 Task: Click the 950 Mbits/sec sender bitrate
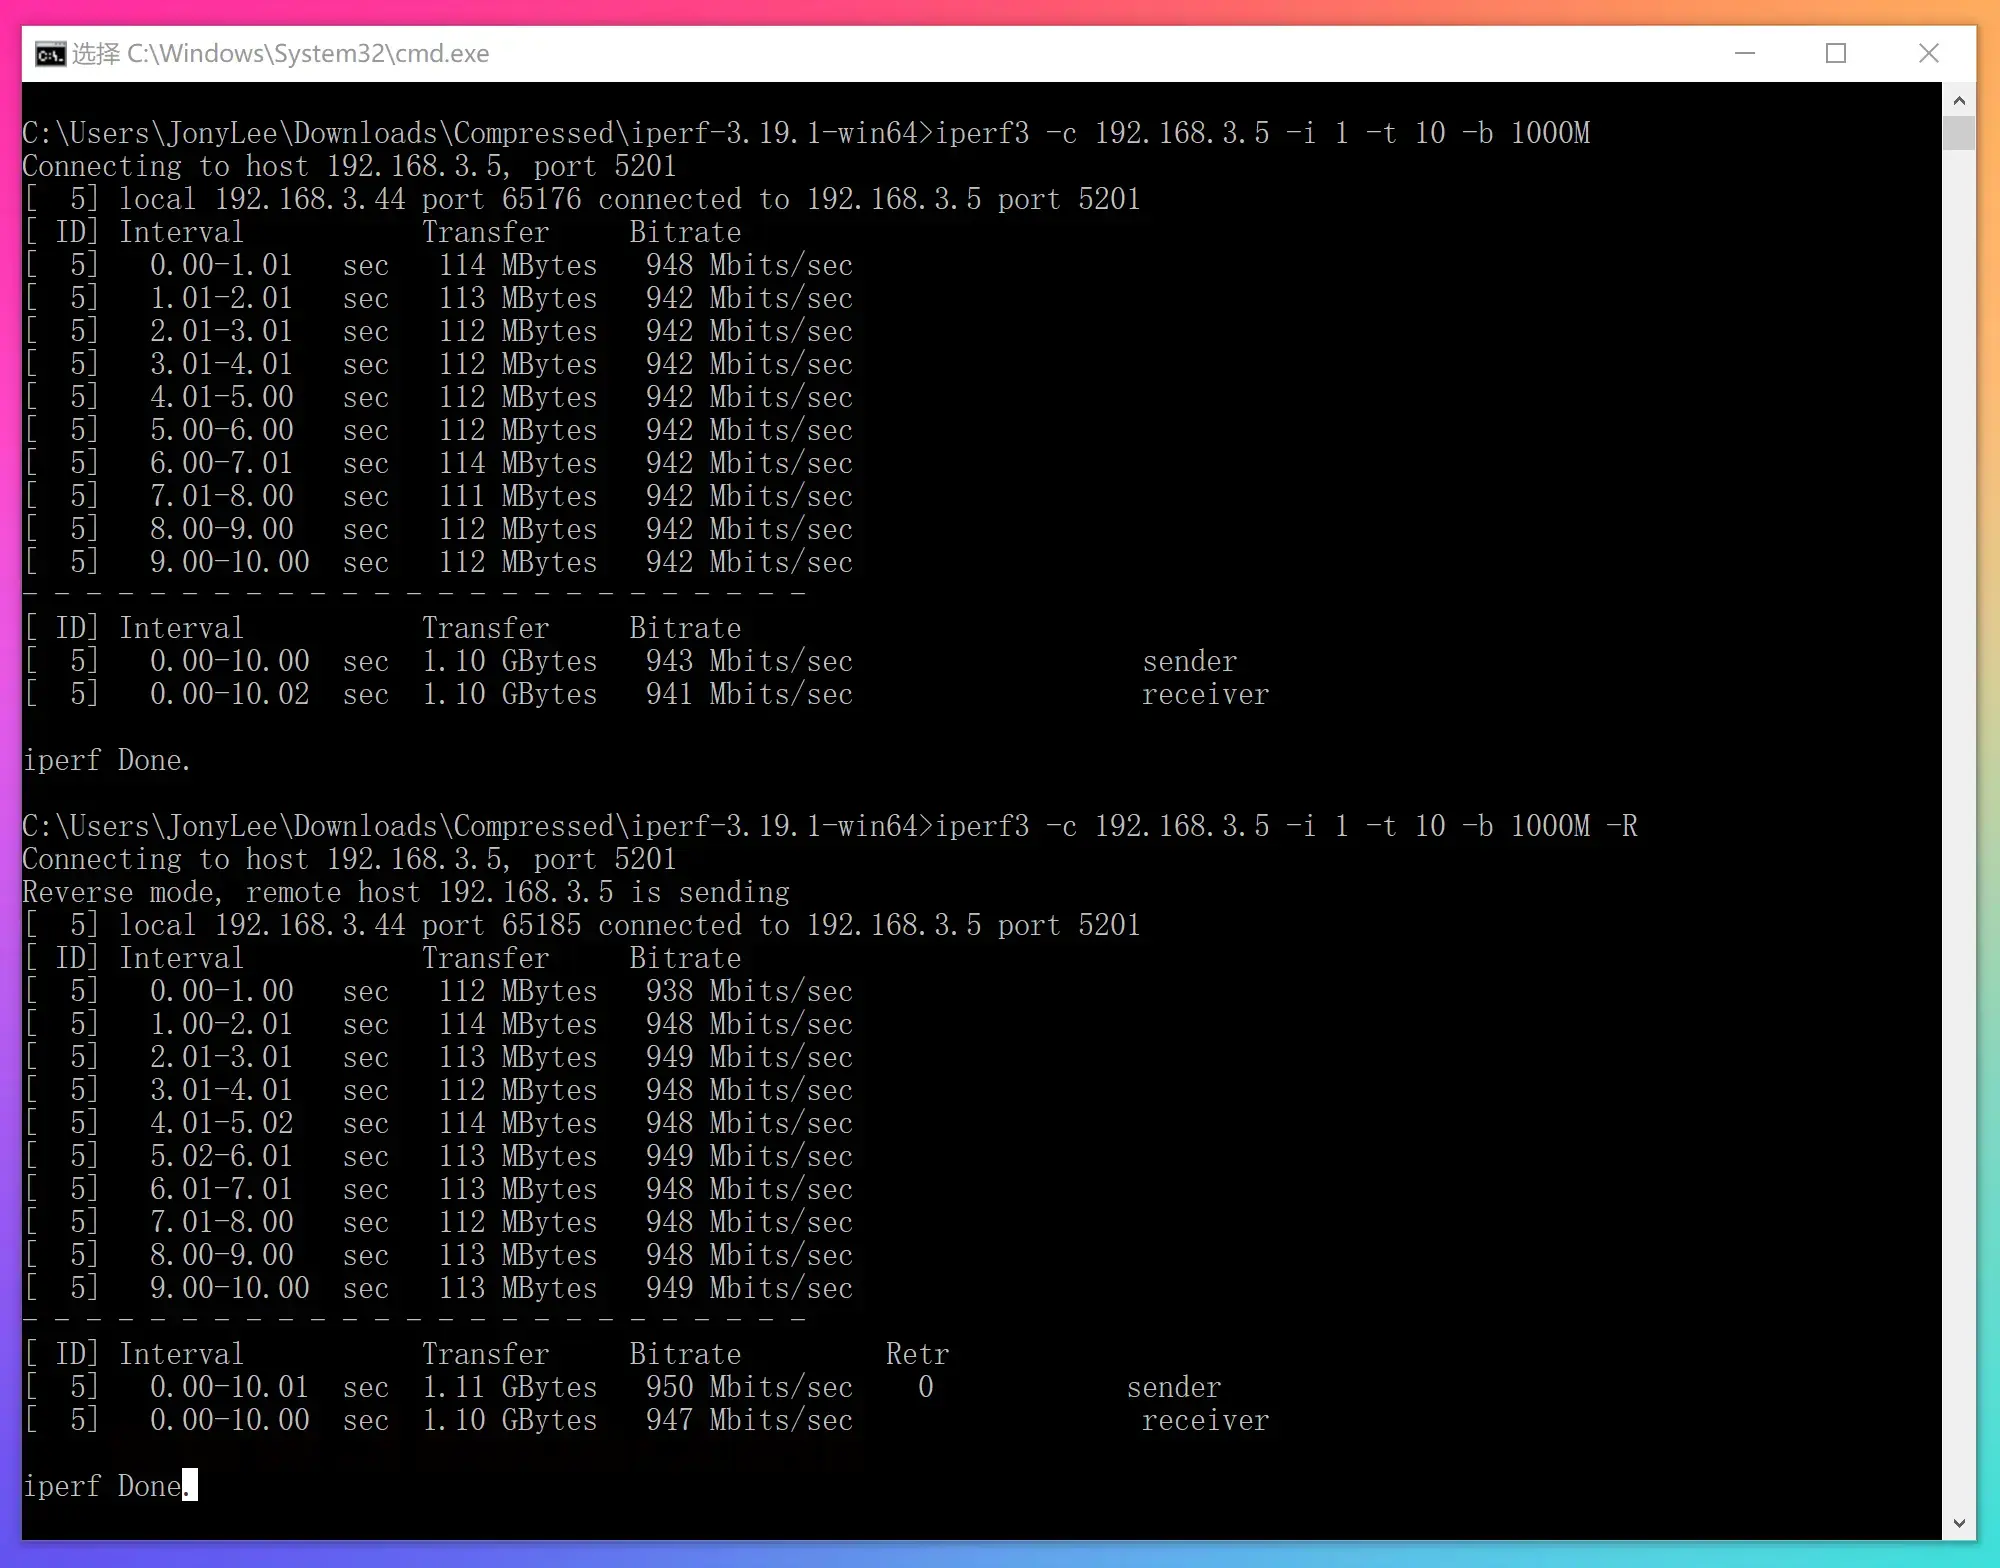point(749,1387)
